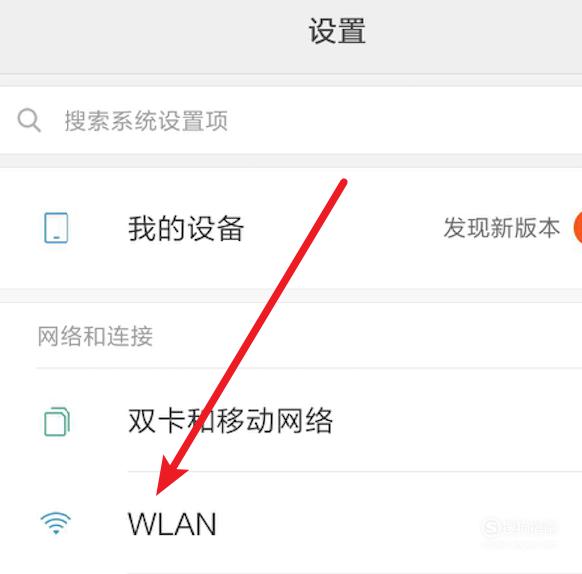Open 双卡和移动网络 settings
Viewport: 582px width, 574px height.
[x=291, y=420]
